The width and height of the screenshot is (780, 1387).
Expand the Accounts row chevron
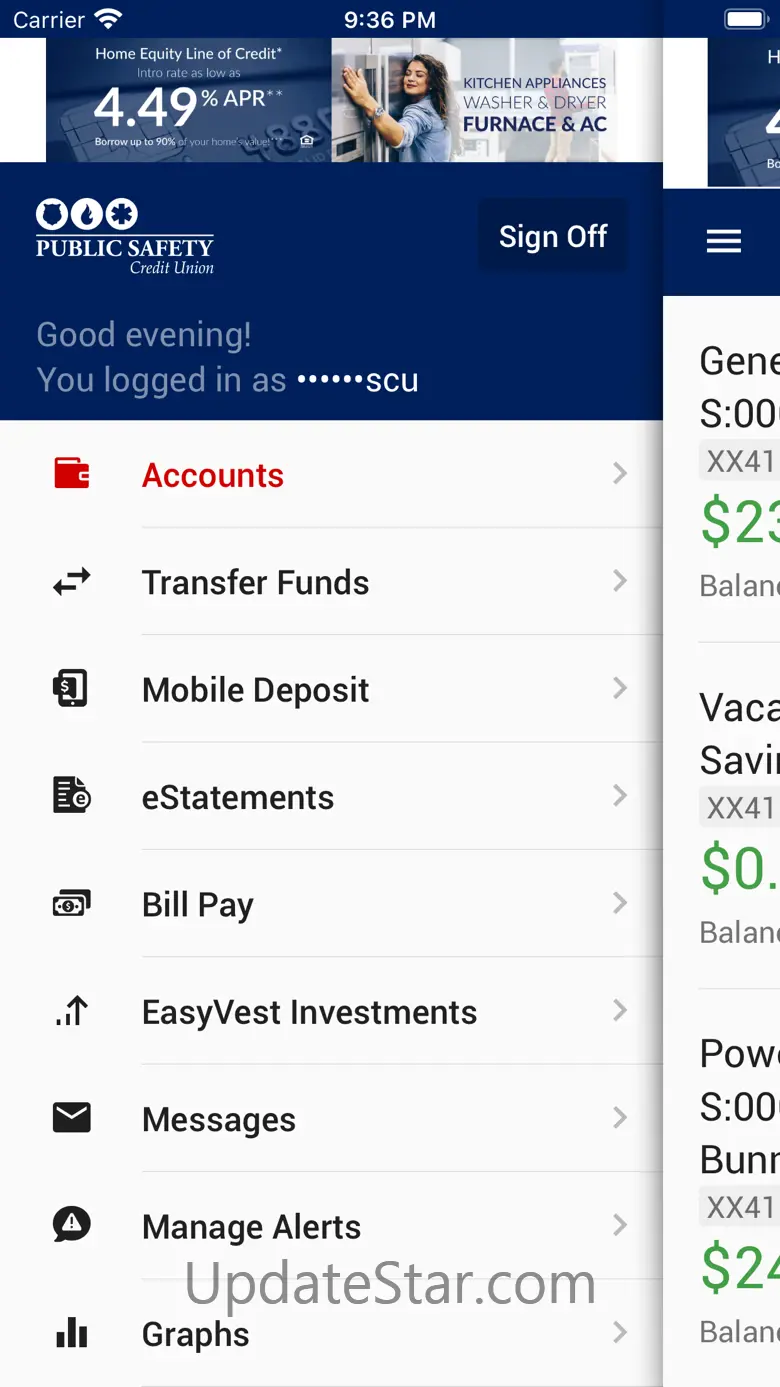(620, 473)
